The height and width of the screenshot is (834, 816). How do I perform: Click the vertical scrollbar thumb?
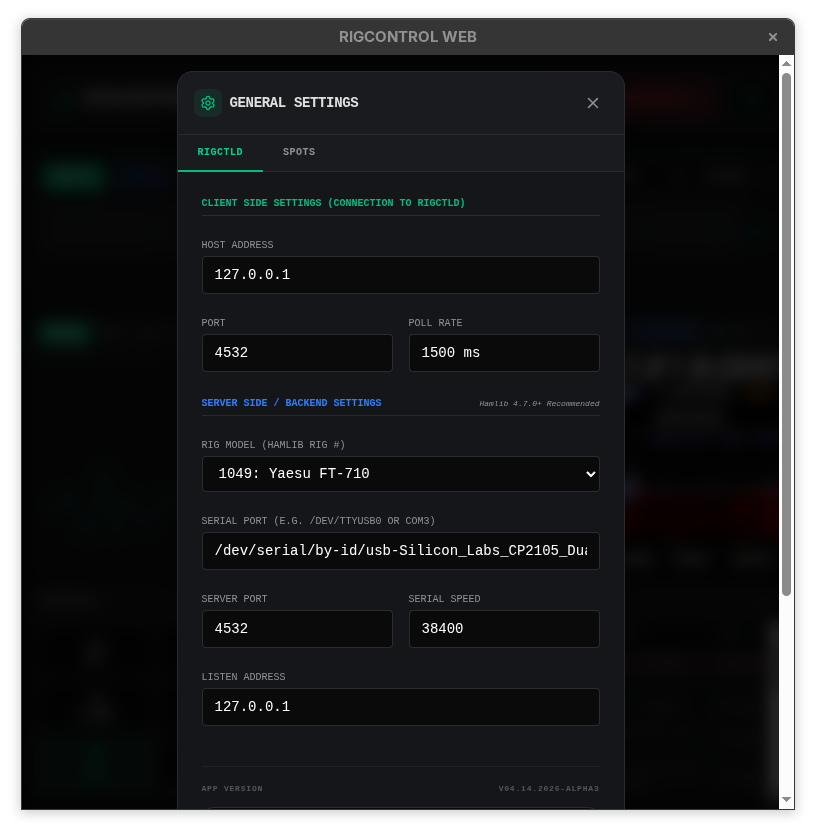[786, 335]
